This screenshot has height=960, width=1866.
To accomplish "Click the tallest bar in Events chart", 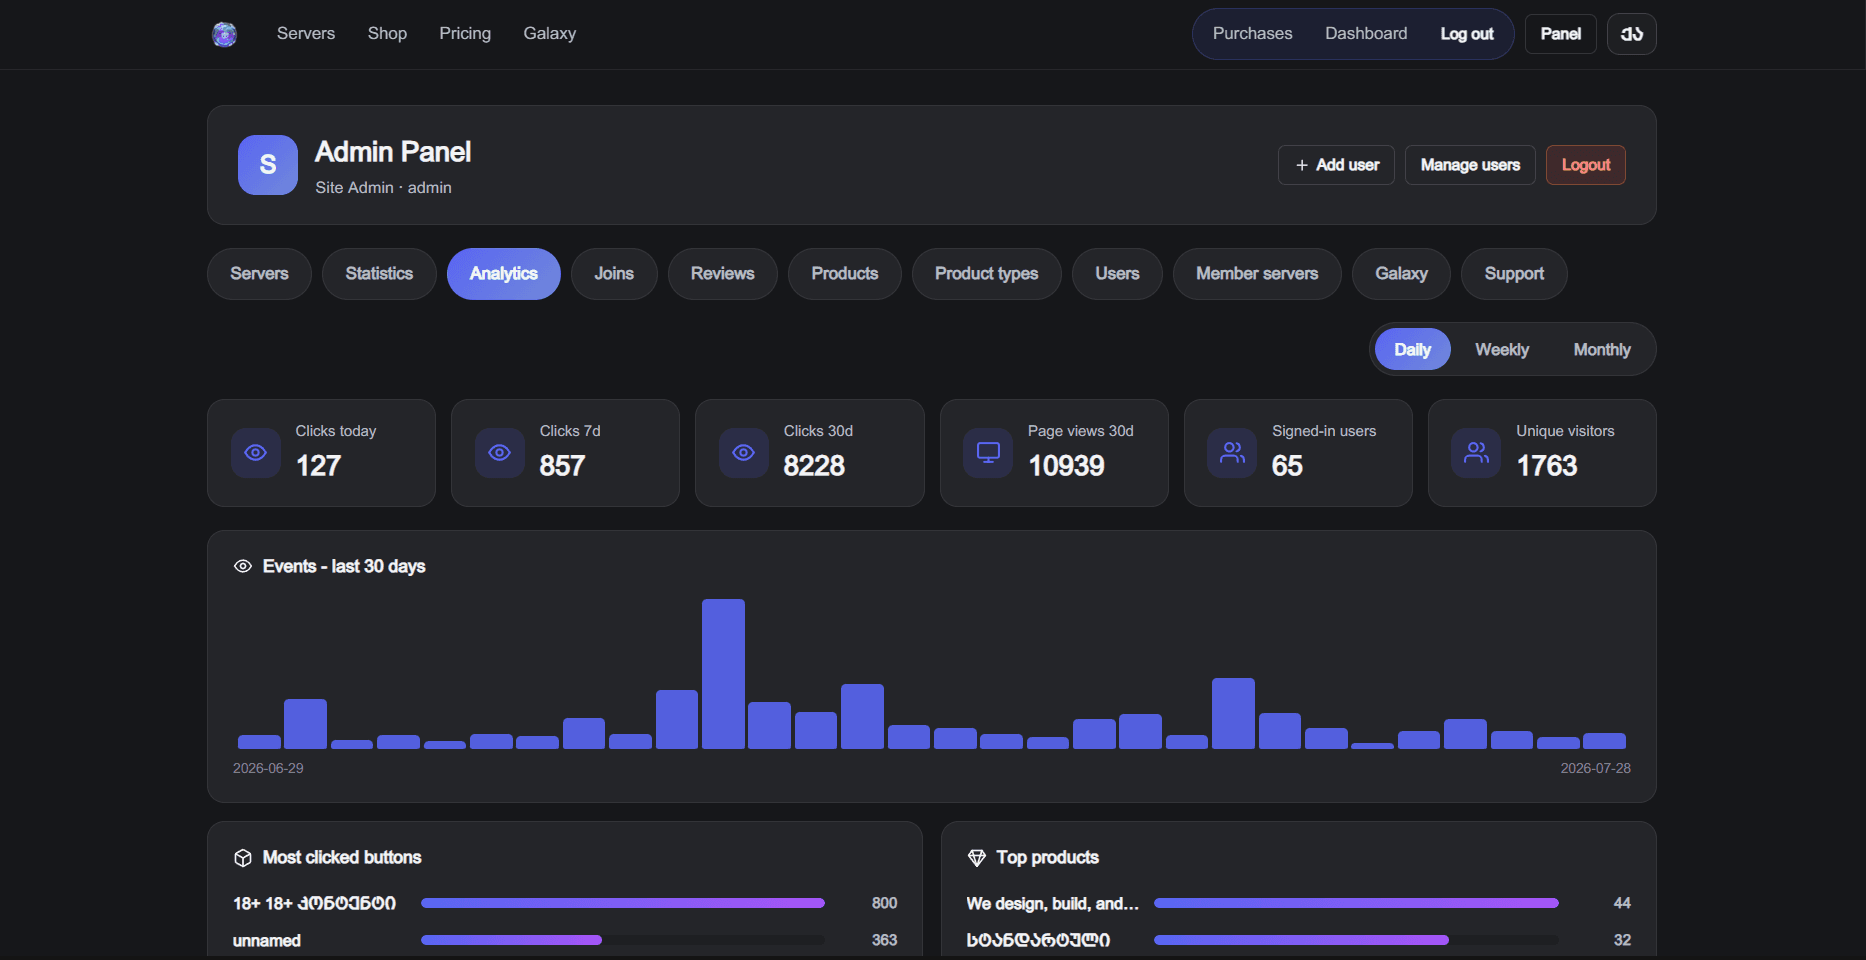I will pyautogui.click(x=723, y=674).
